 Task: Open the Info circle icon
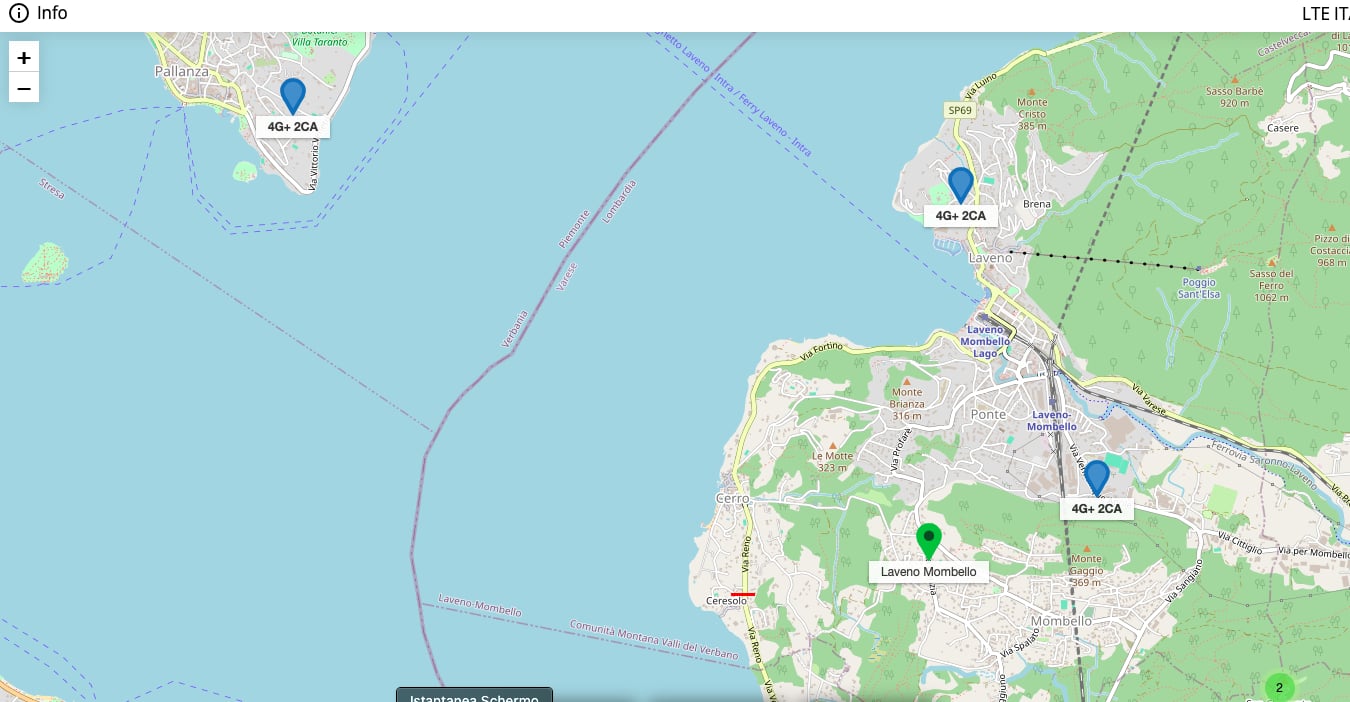click(19, 14)
